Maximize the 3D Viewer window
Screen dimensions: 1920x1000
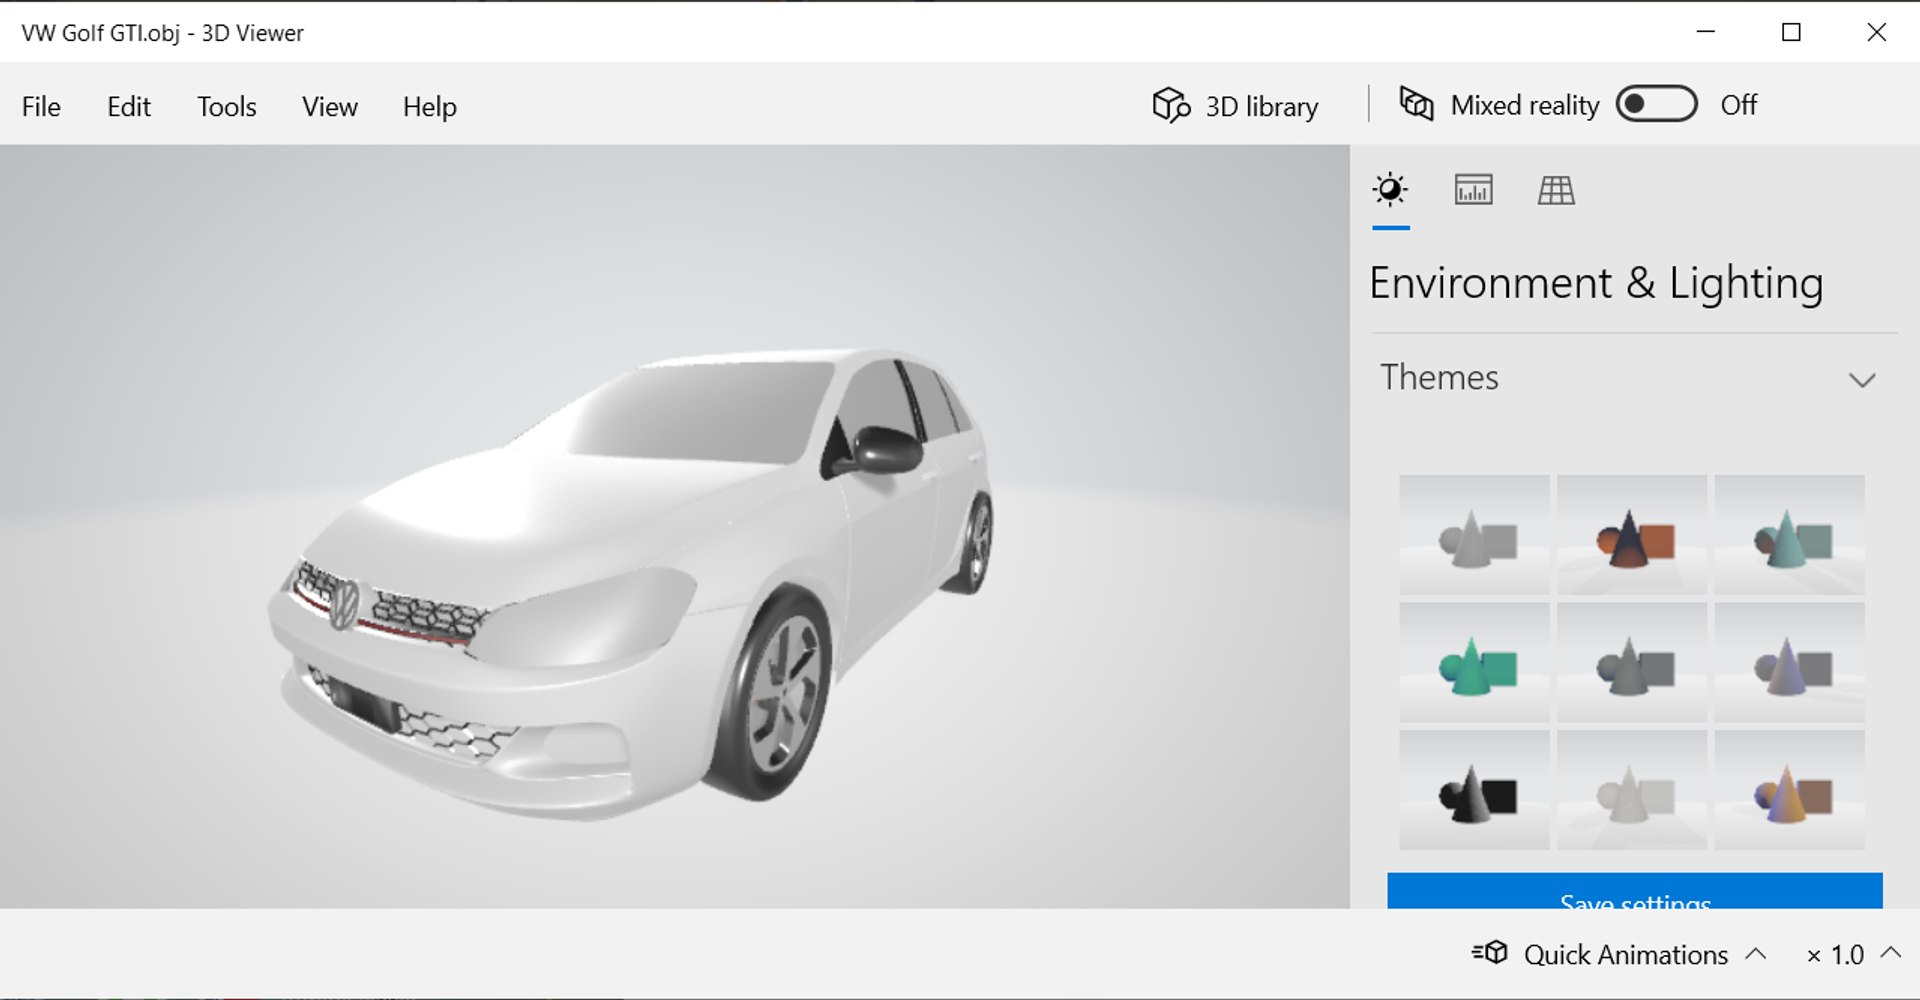click(1791, 32)
